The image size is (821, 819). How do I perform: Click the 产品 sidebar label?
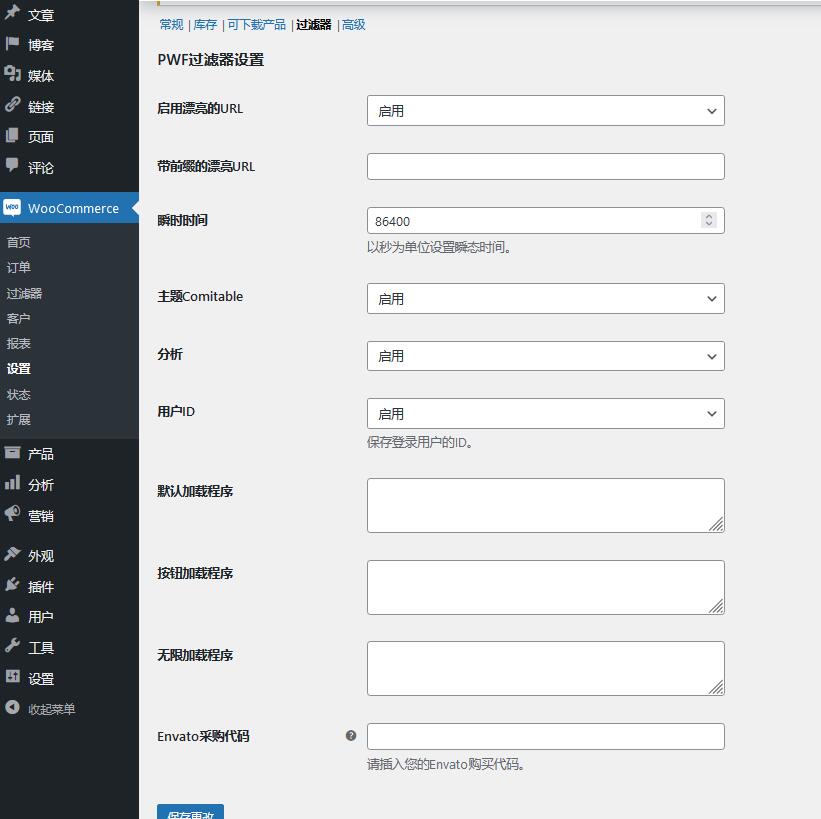(x=41, y=454)
